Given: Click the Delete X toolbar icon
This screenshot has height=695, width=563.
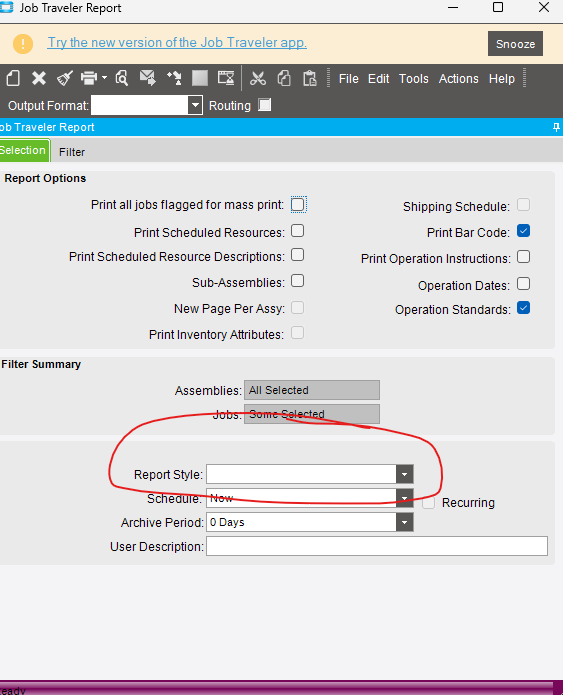Looking at the screenshot, I should click(39, 78).
